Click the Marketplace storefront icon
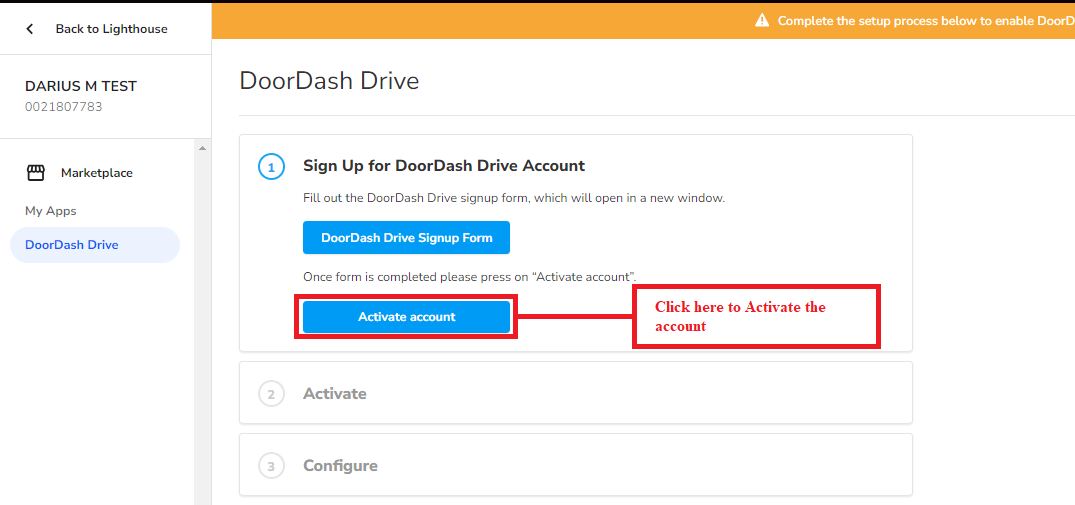1075x505 pixels. 36,173
